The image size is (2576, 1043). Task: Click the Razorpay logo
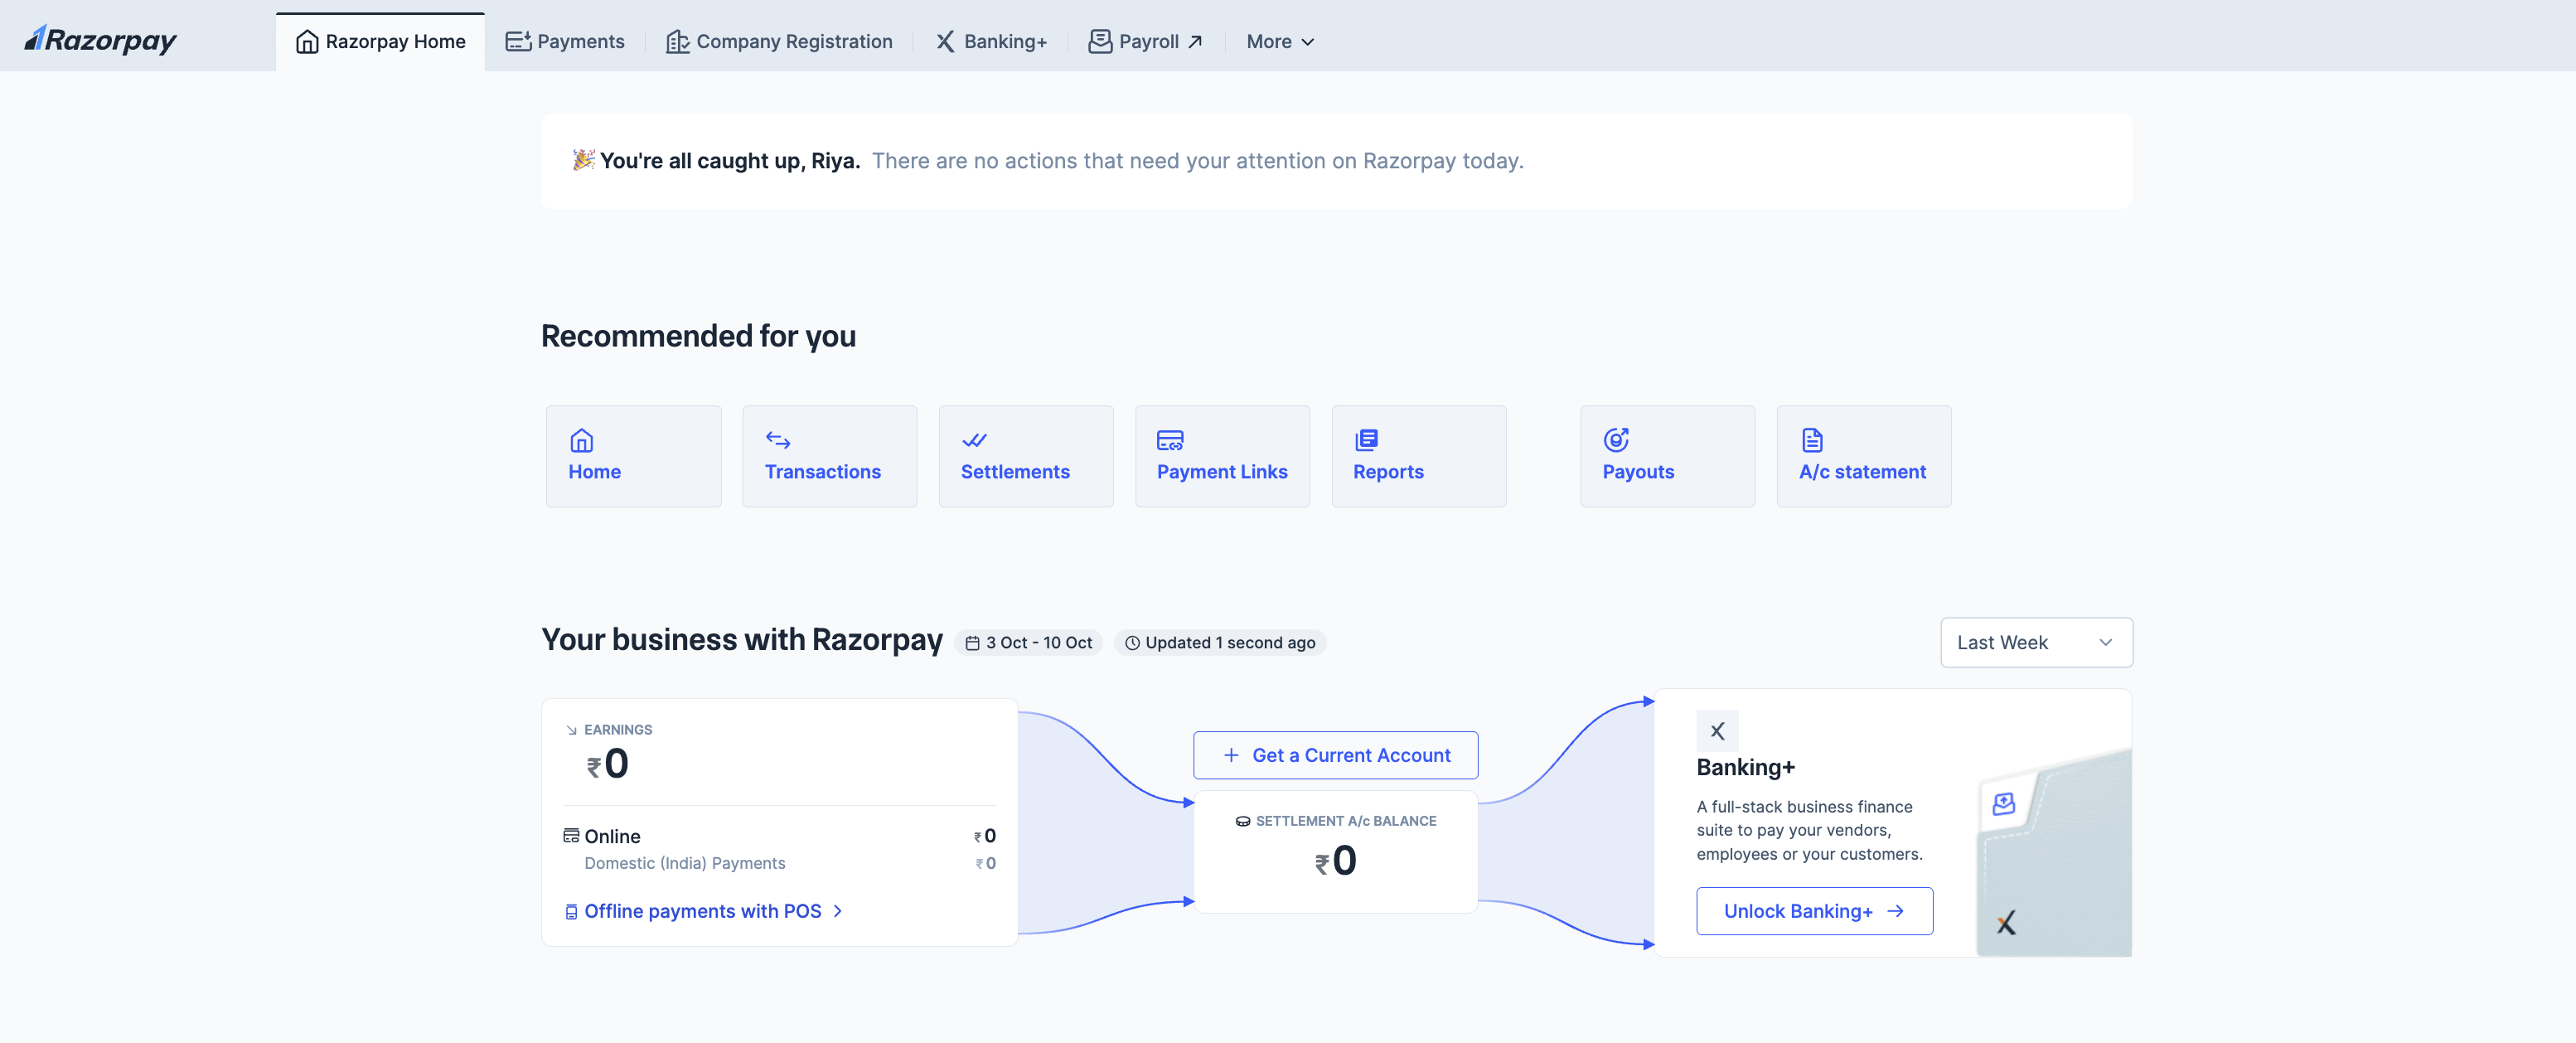pyautogui.click(x=100, y=40)
